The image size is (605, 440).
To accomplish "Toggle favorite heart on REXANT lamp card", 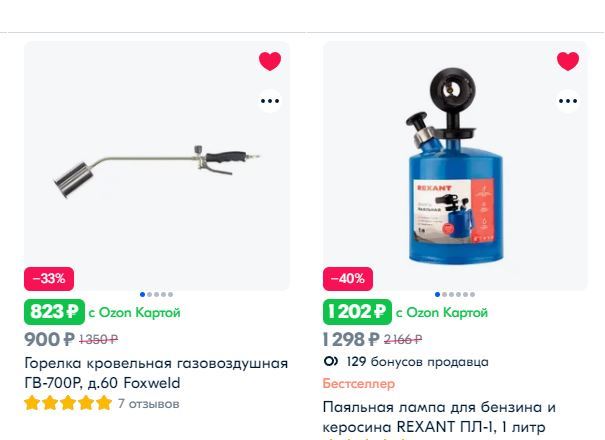I will click(568, 61).
